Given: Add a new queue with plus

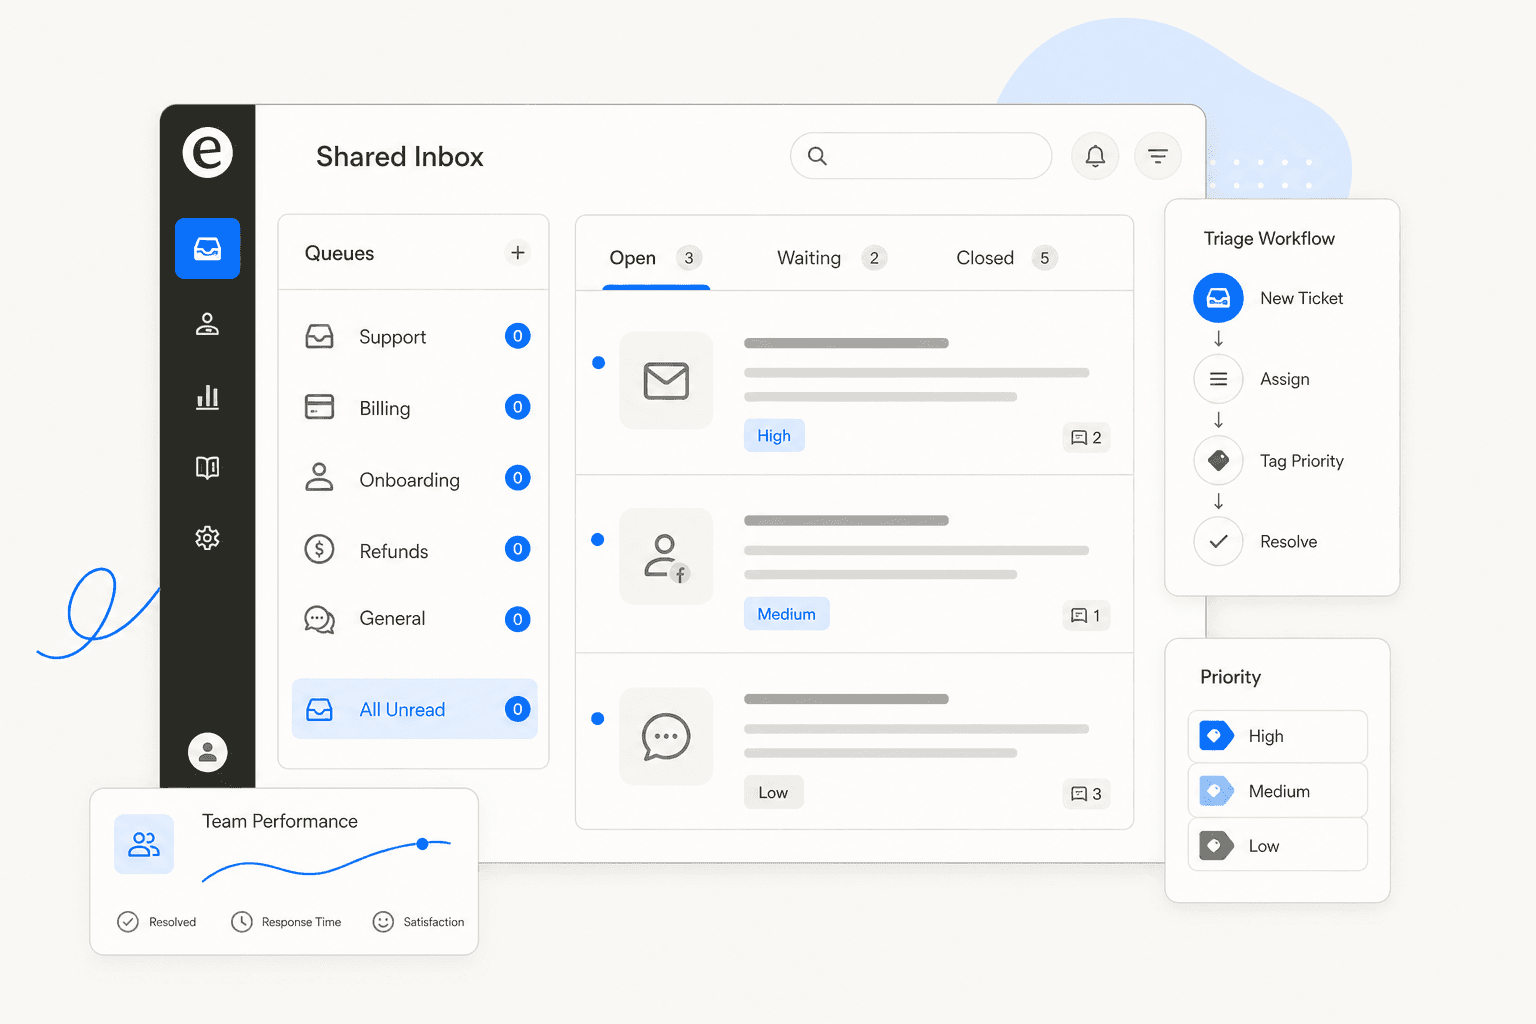Looking at the screenshot, I should pos(518,253).
